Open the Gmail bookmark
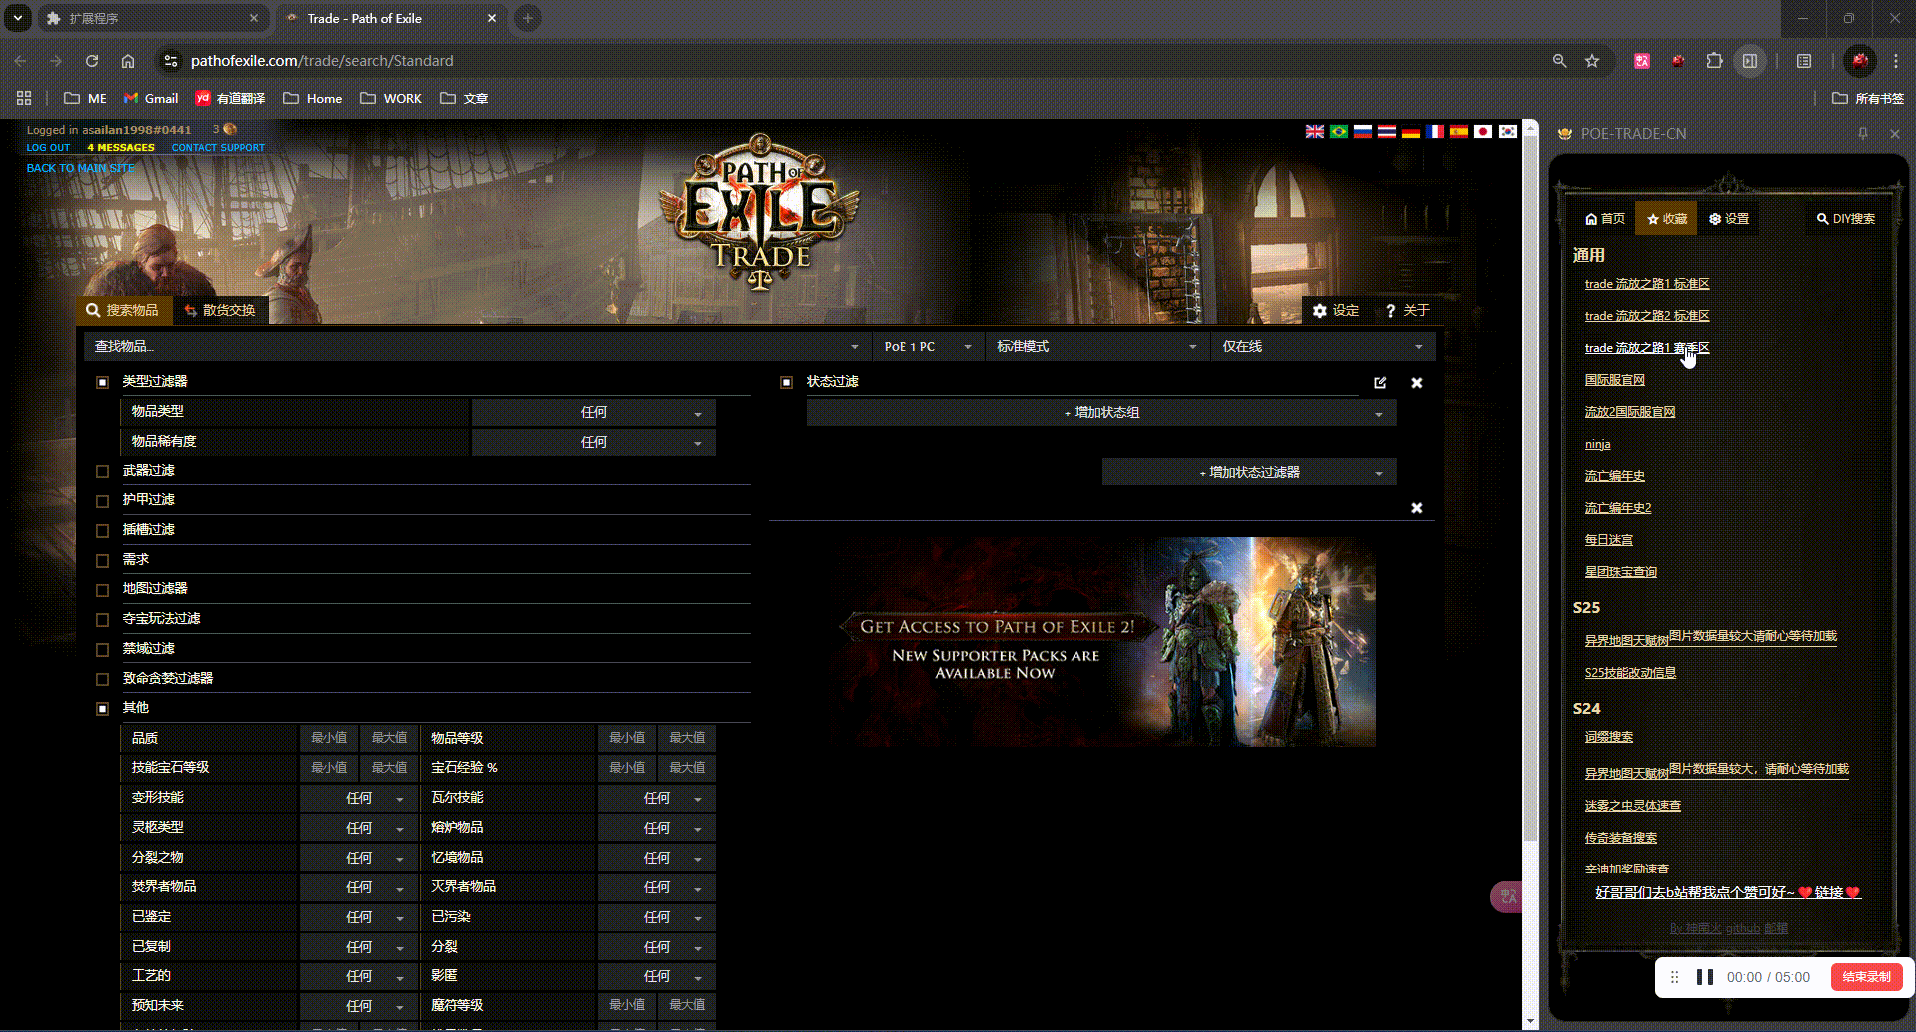The height and width of the screenshot is (1032, 1916). click(151, 98)
